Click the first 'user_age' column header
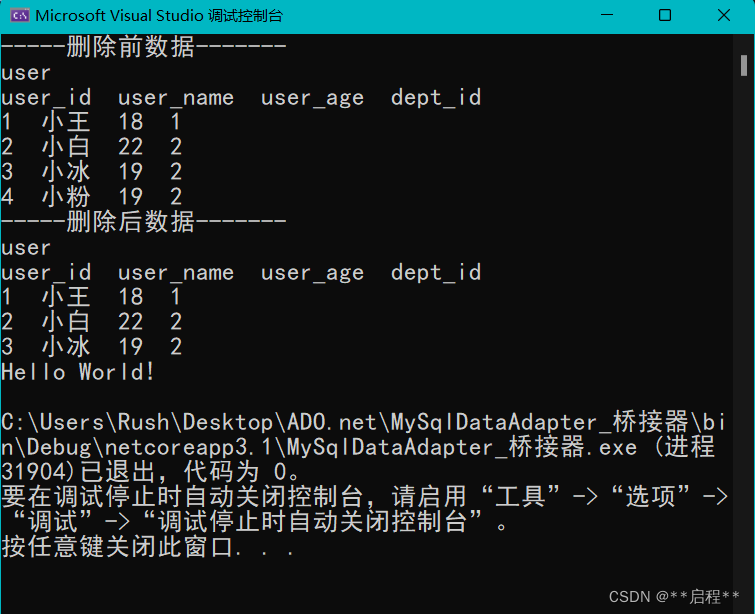The height and width of the screenshot is (614, 755). tap(312, 98)
